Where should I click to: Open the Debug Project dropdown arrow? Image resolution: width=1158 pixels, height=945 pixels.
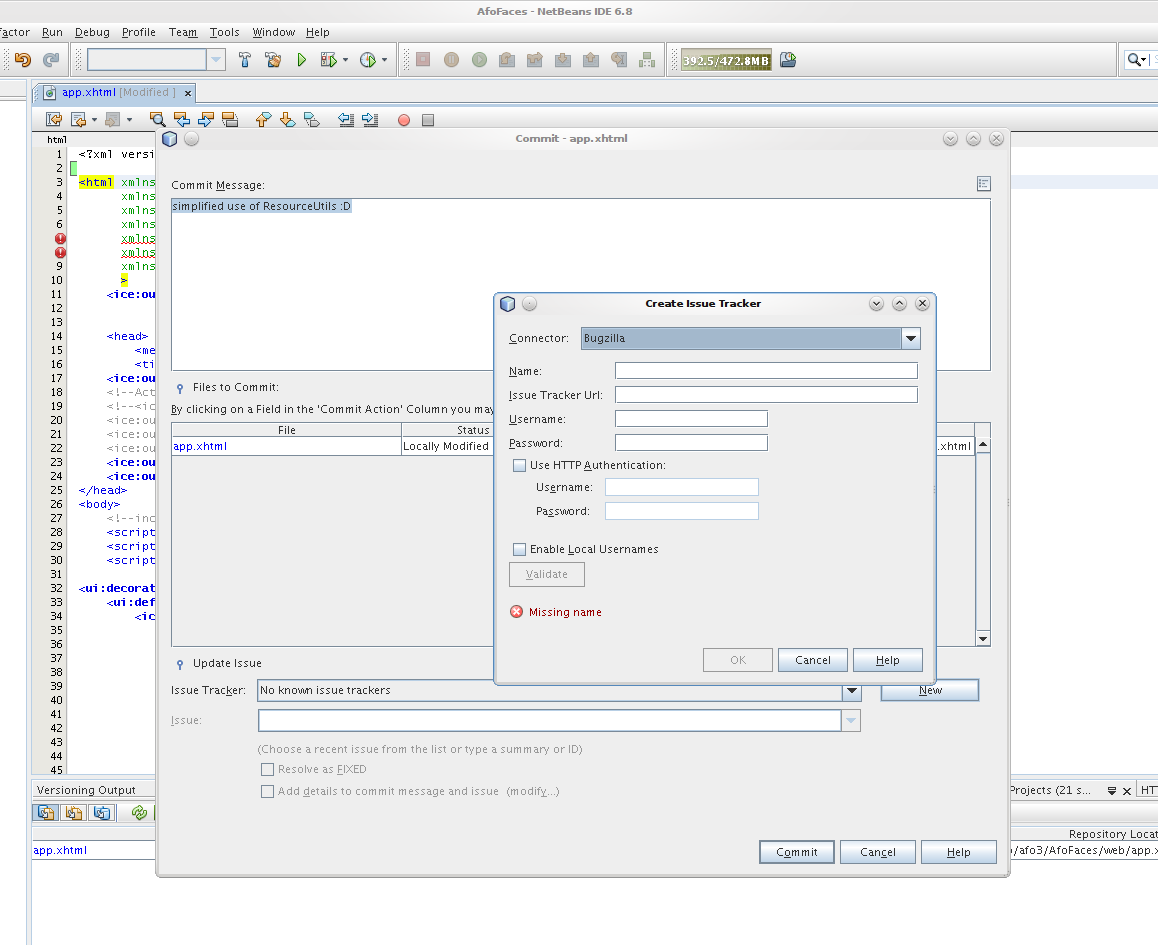click(346, 60)
